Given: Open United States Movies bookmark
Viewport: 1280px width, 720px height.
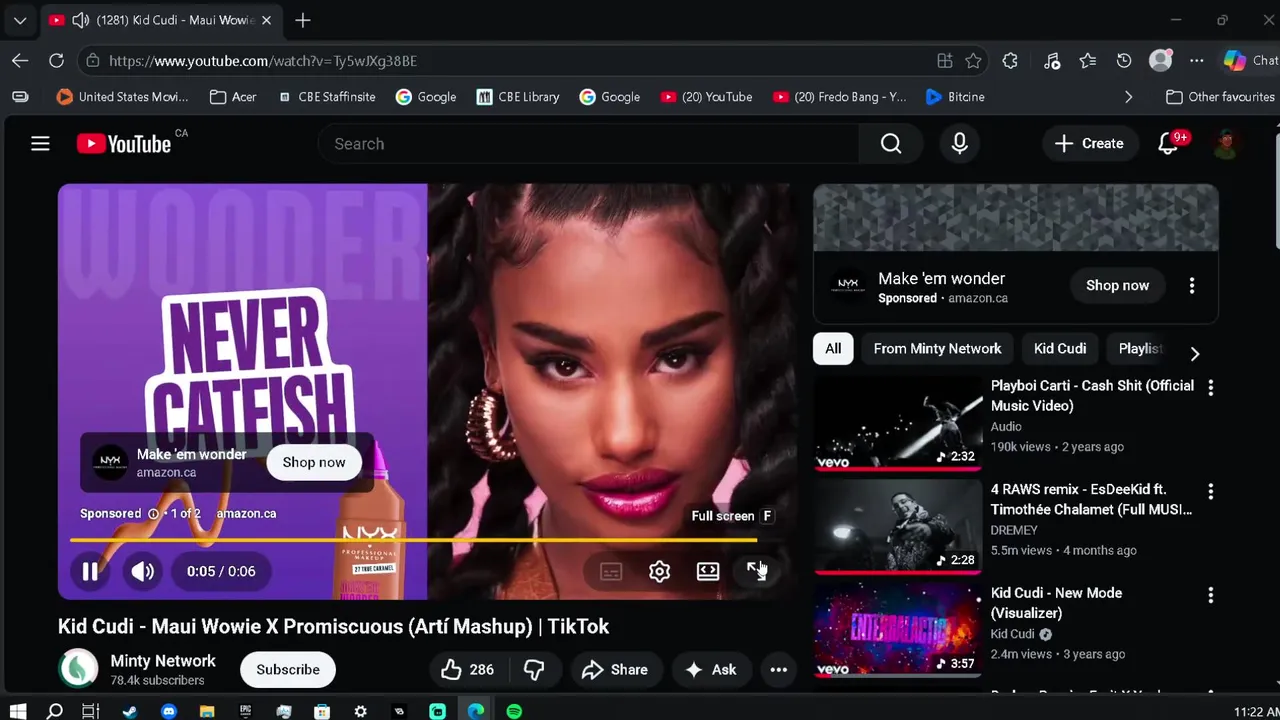Looking at the screenshot, I should (122, 97).
